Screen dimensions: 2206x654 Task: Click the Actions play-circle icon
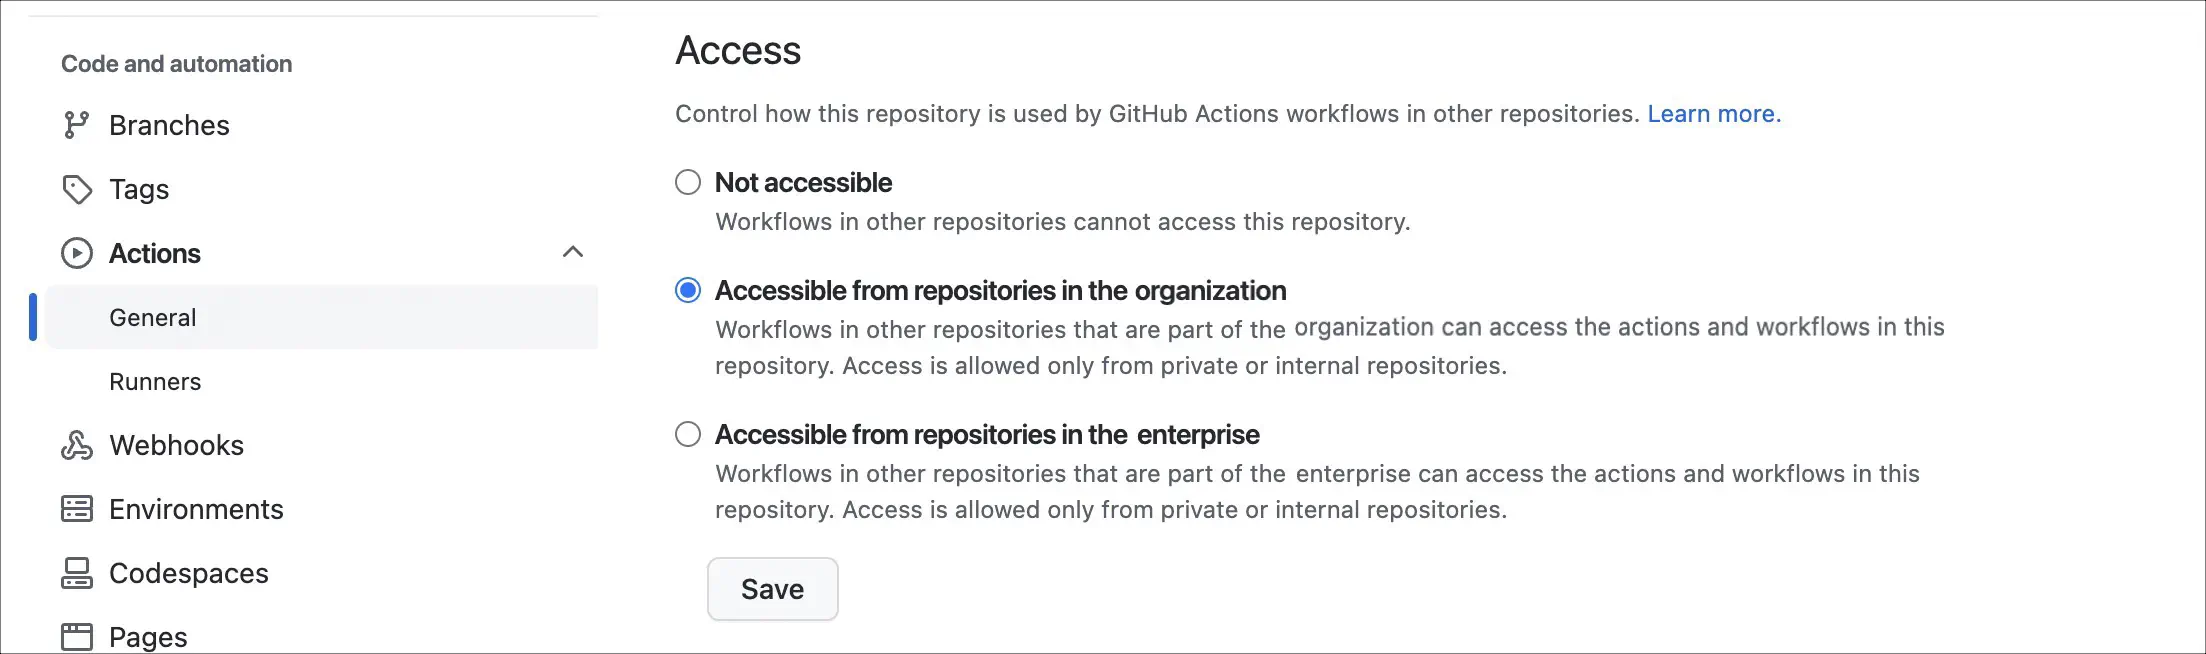77,253
